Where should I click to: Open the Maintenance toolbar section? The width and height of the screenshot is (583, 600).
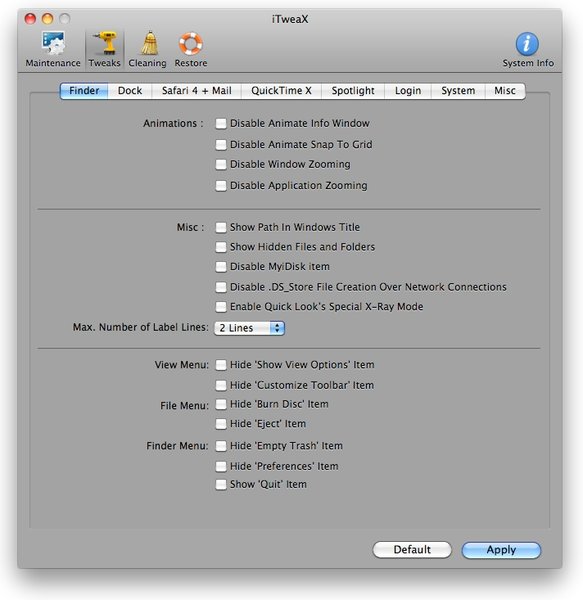[x=53, y=49]
